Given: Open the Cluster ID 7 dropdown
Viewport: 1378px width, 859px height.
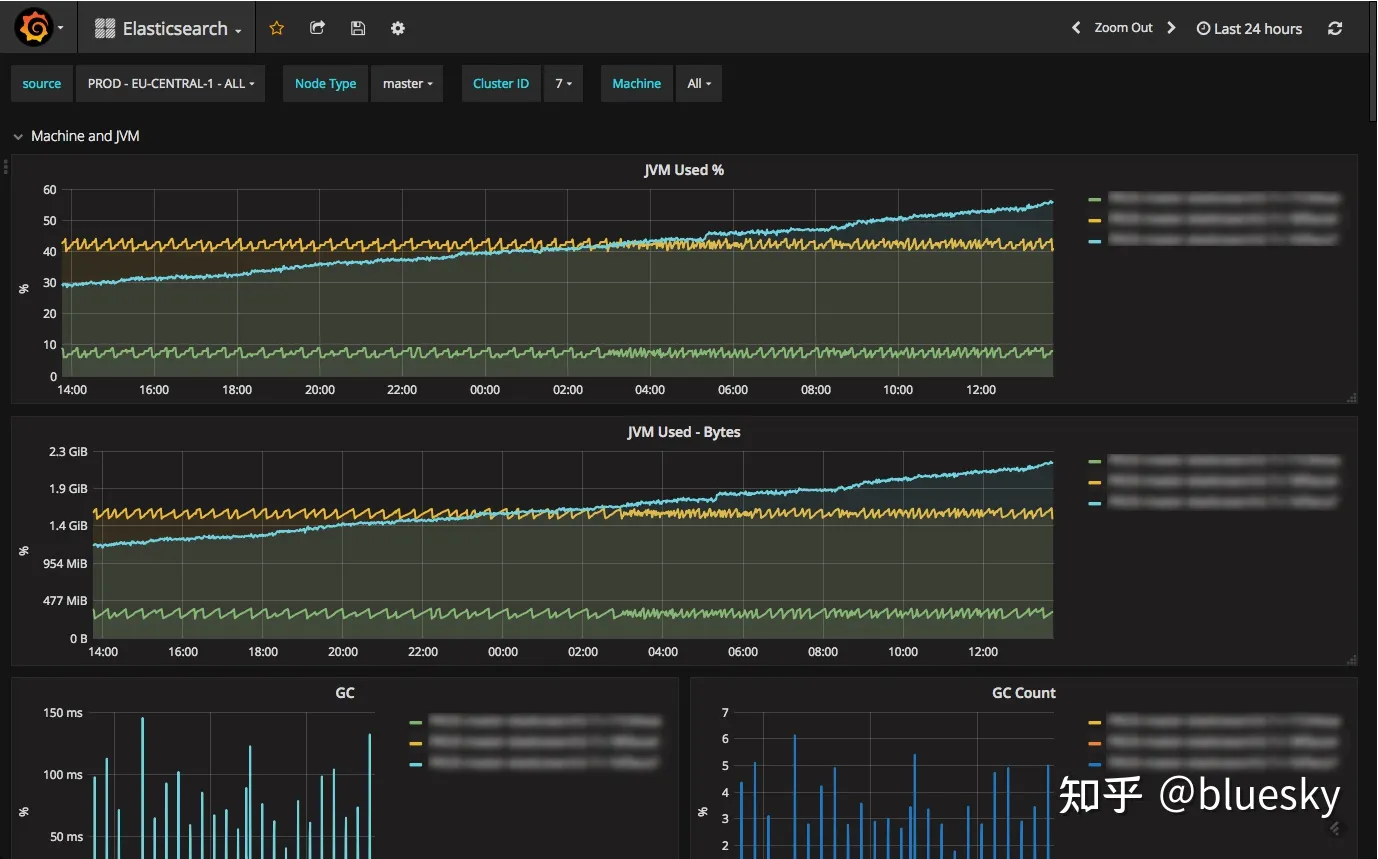Looking at the screenshot, I should coord(563,84).
